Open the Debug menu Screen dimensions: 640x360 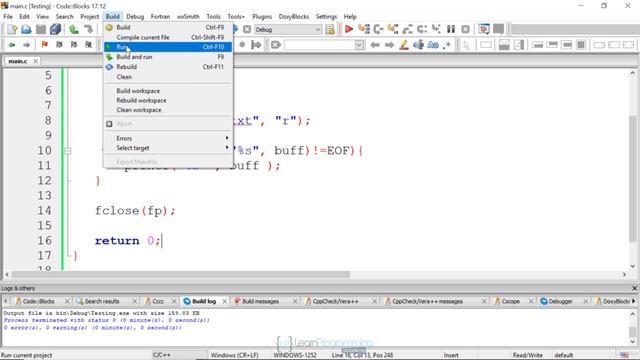pyautogui.click(x=135, y=16)
